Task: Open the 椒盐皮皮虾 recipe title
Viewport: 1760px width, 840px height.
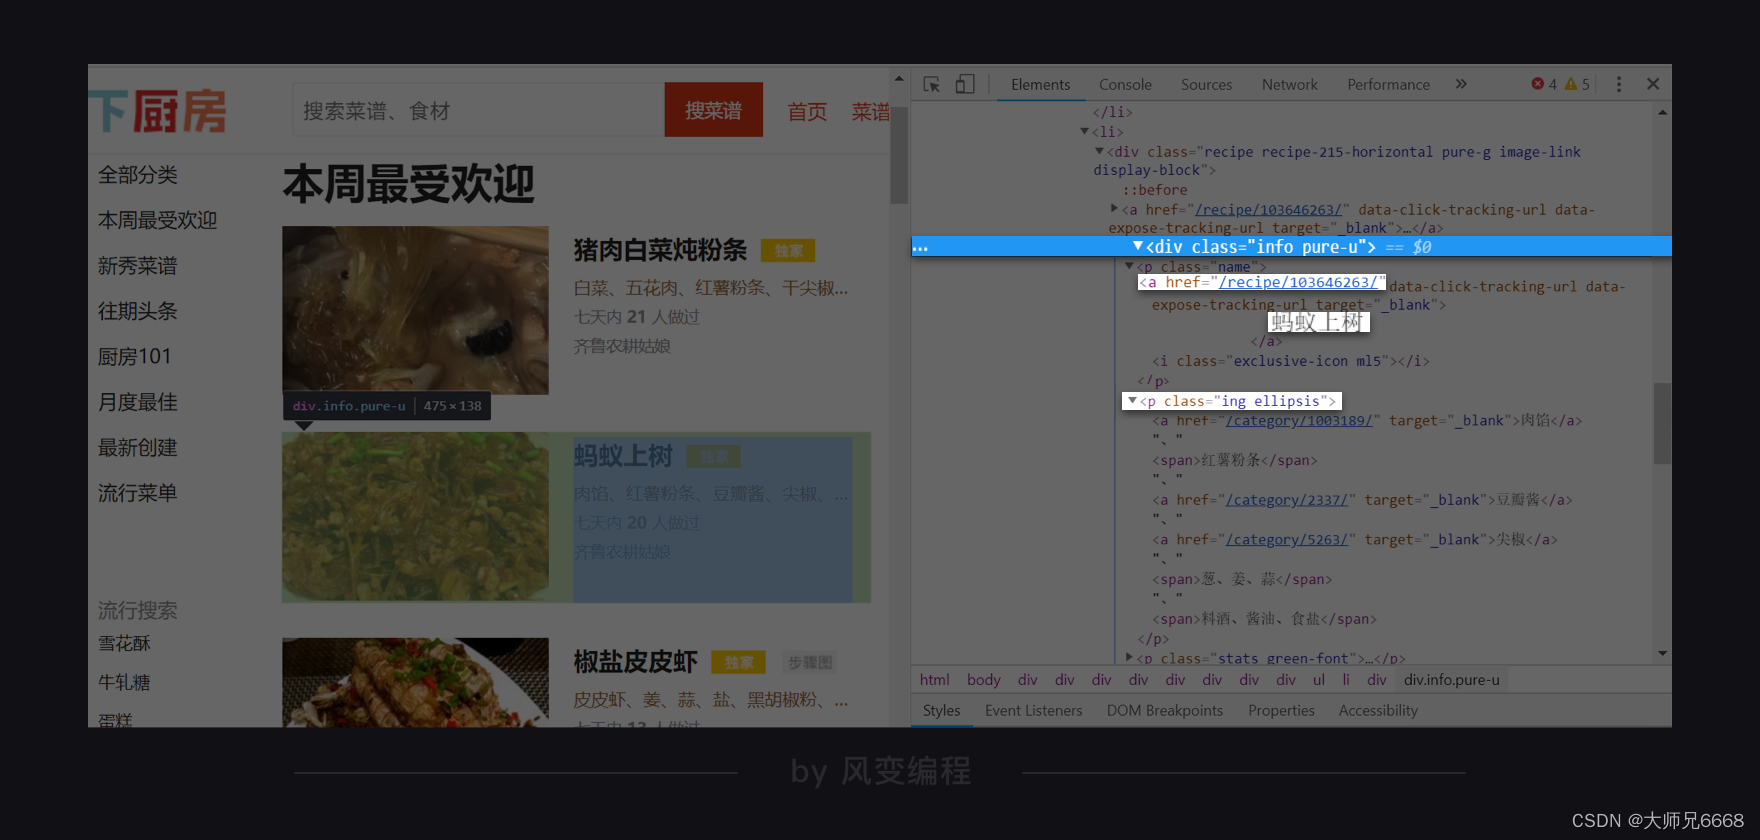Action: click(x=635, y=662)
